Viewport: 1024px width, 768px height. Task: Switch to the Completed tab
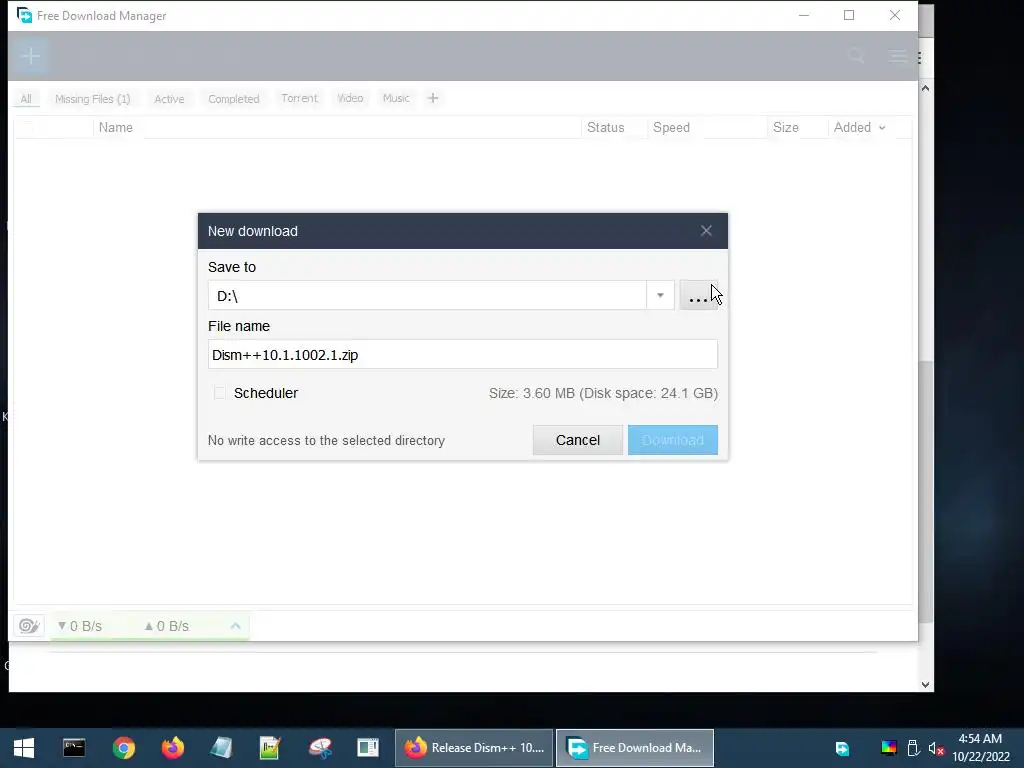coord(234,99)
